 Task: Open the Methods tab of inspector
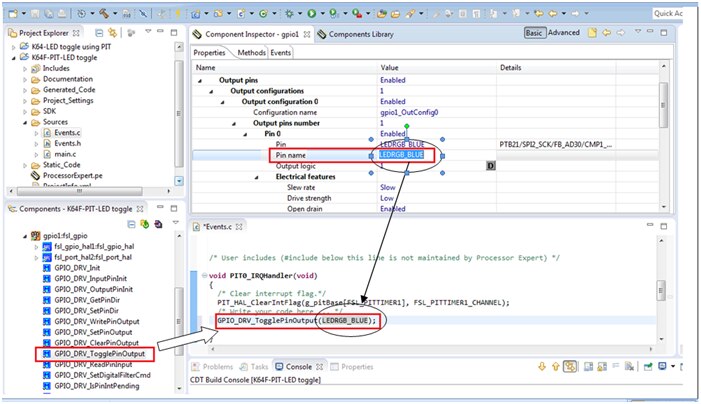pyautogui.click(x=251, y=53)
